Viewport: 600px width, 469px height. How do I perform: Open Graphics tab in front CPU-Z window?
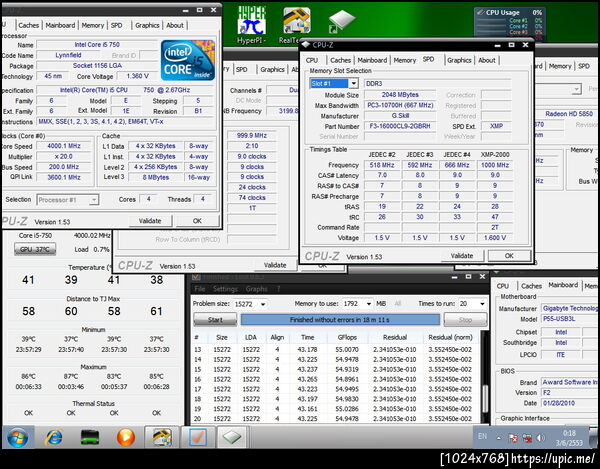459,60
